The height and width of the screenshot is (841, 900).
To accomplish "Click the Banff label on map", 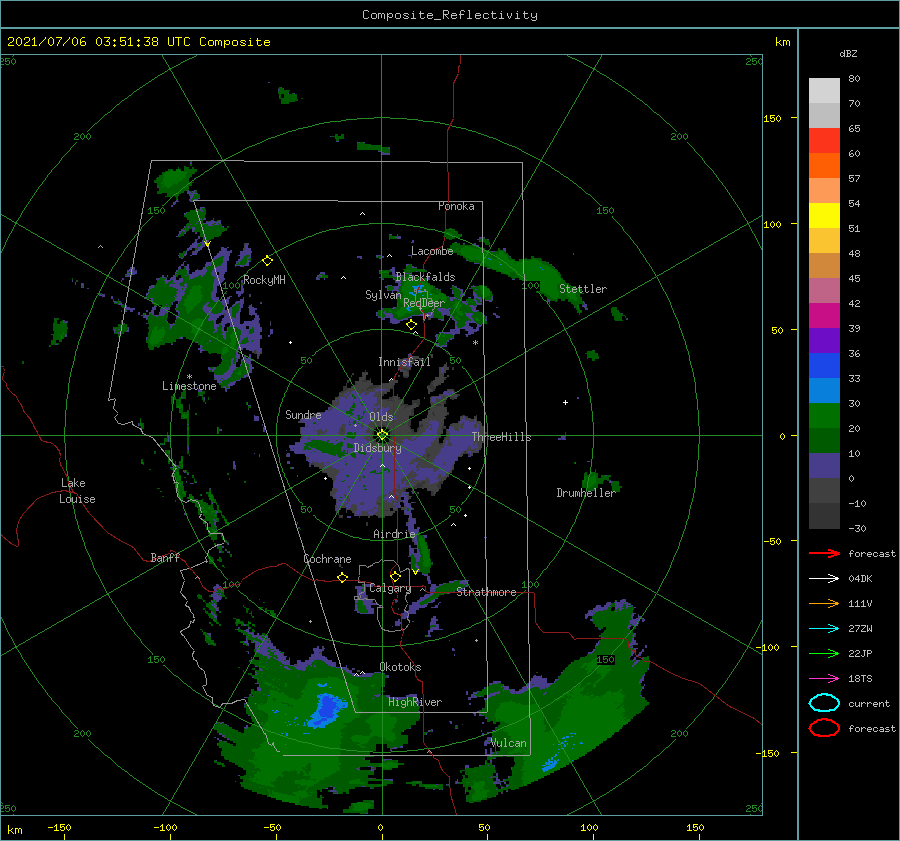I will [x=165, y=557].
